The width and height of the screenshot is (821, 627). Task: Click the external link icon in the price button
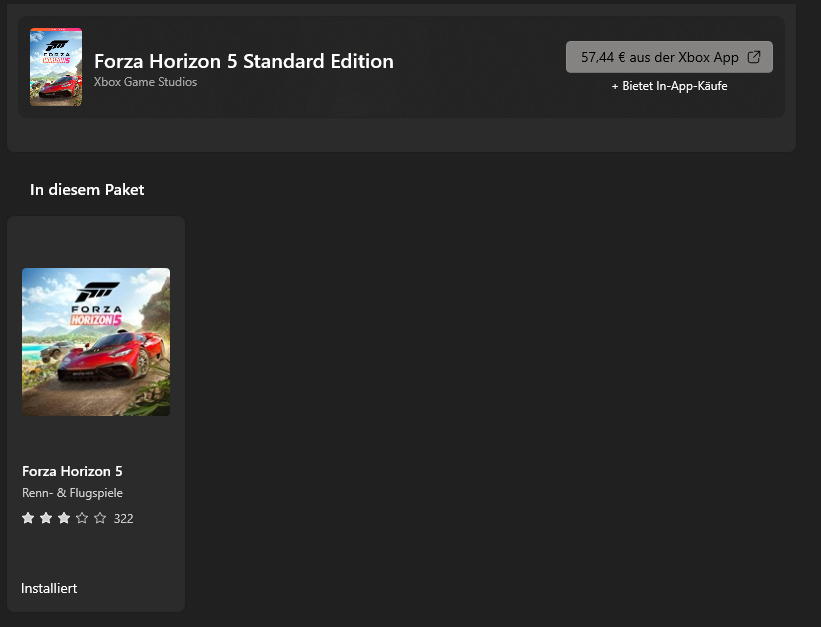coord(753,57)
